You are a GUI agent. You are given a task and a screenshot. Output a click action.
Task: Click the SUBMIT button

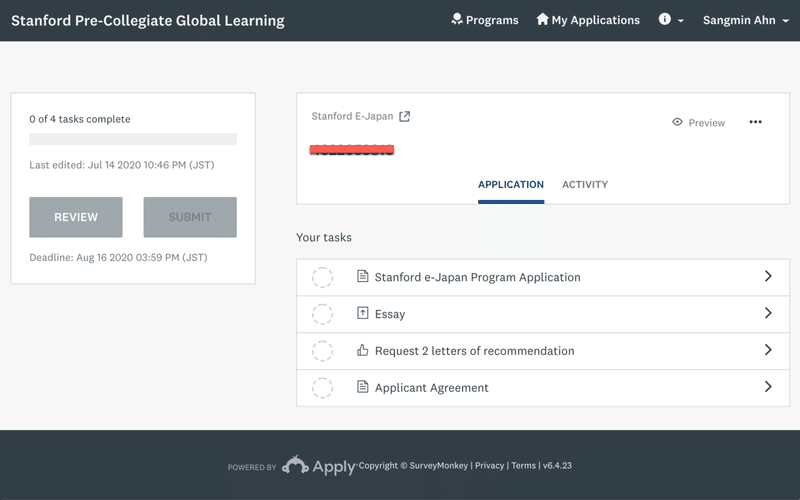coord(190,217)
